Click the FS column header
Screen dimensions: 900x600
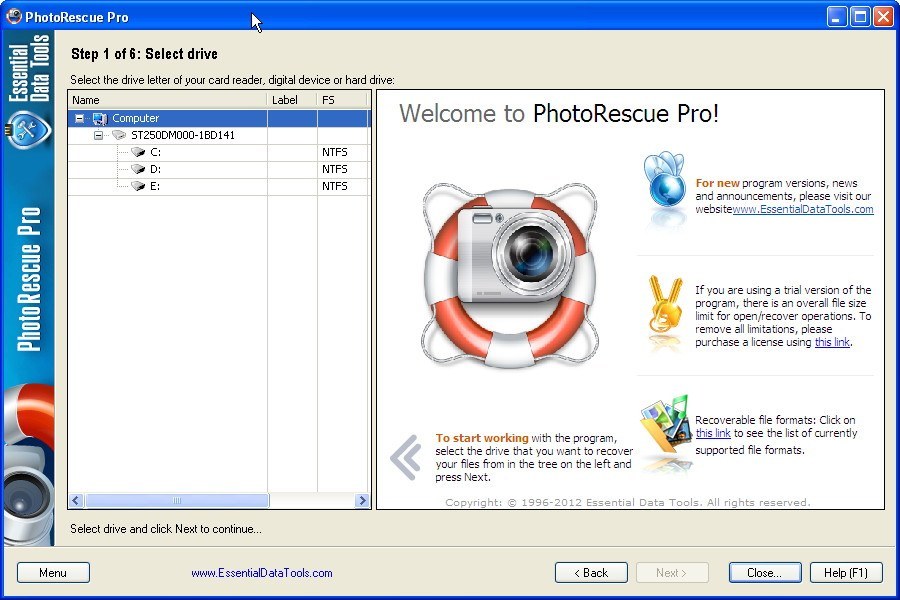pyautogui.click(x=342, y=100)
